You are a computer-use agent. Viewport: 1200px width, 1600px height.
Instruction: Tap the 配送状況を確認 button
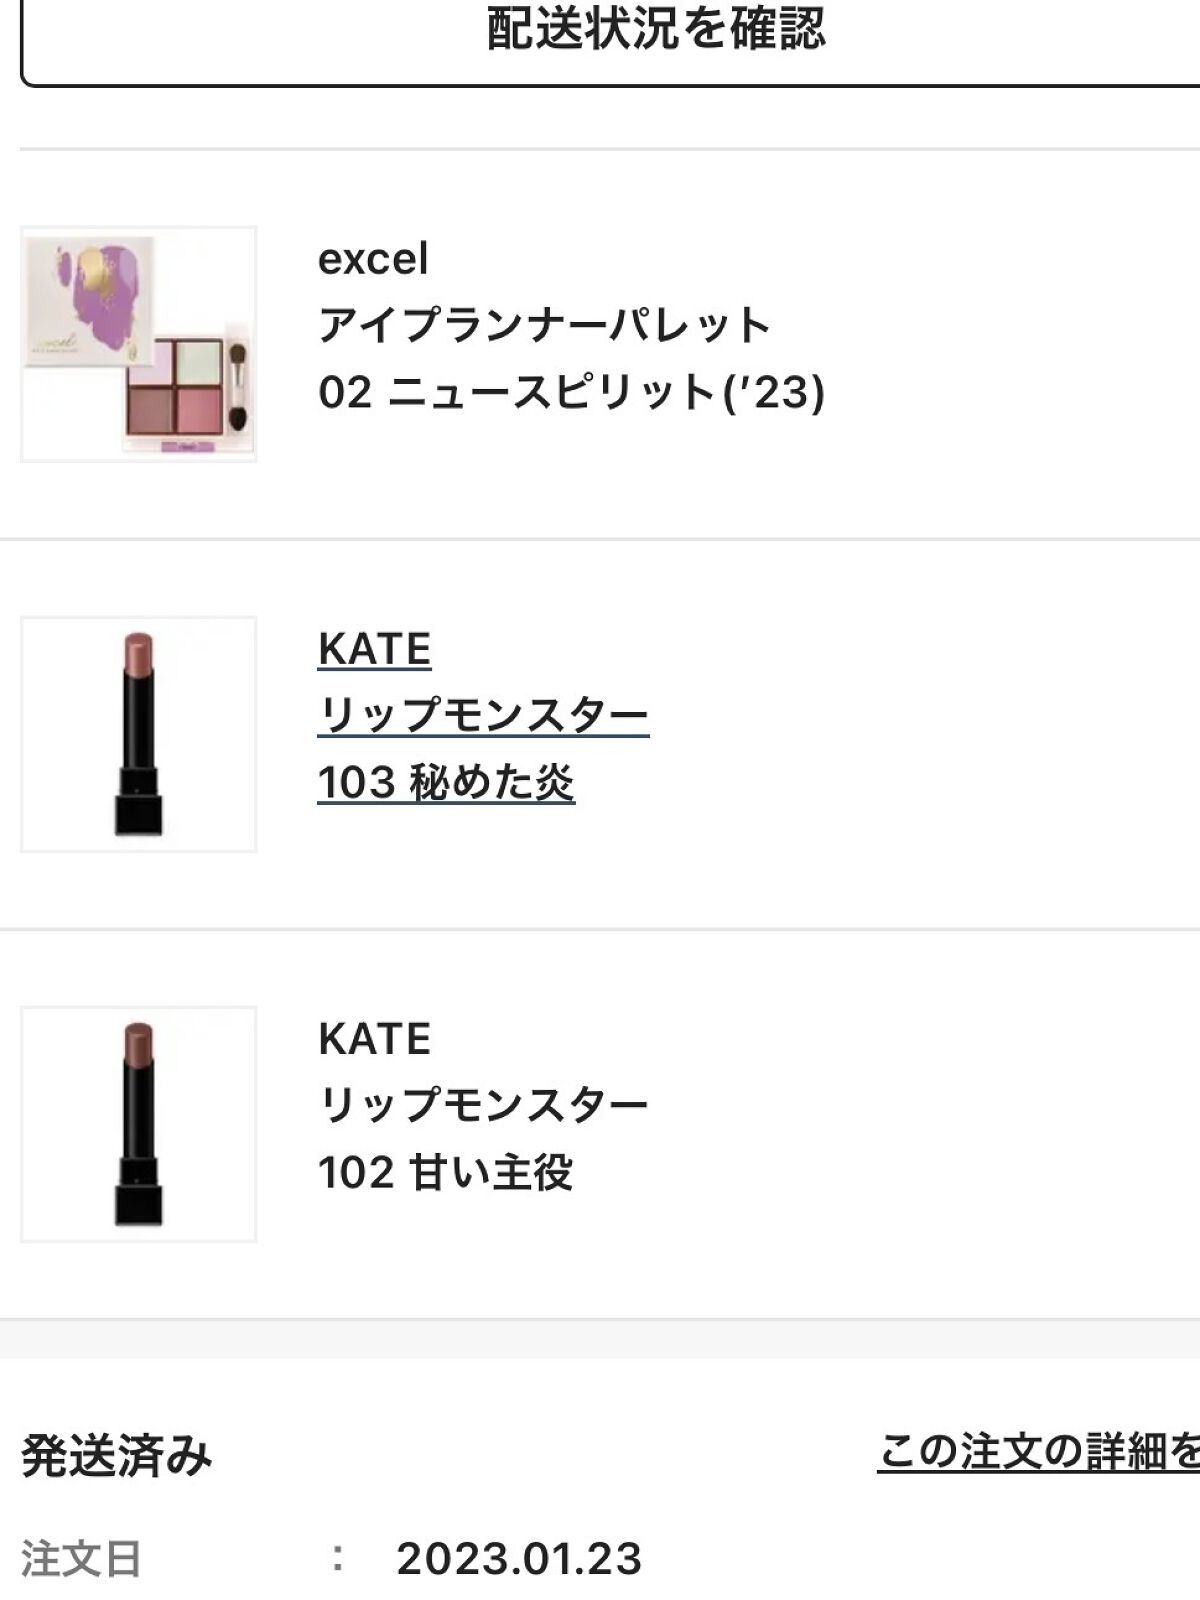655,30
